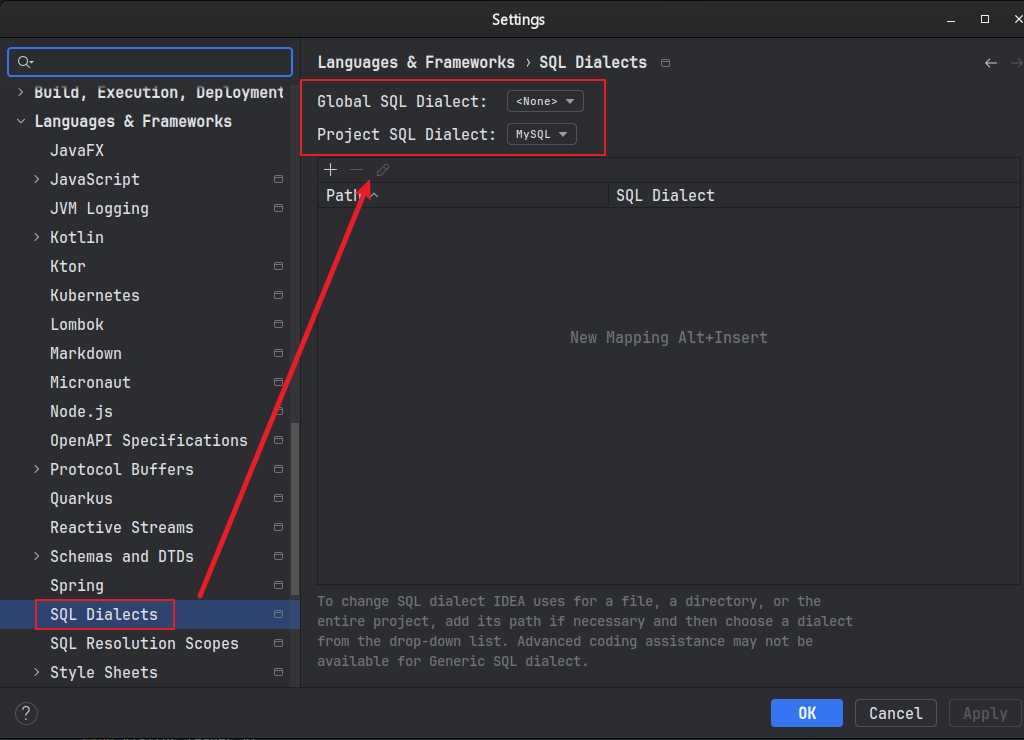Expand the Protocol Buffers node
This screenshot has height=740, width=1024.
coord(37,469)
